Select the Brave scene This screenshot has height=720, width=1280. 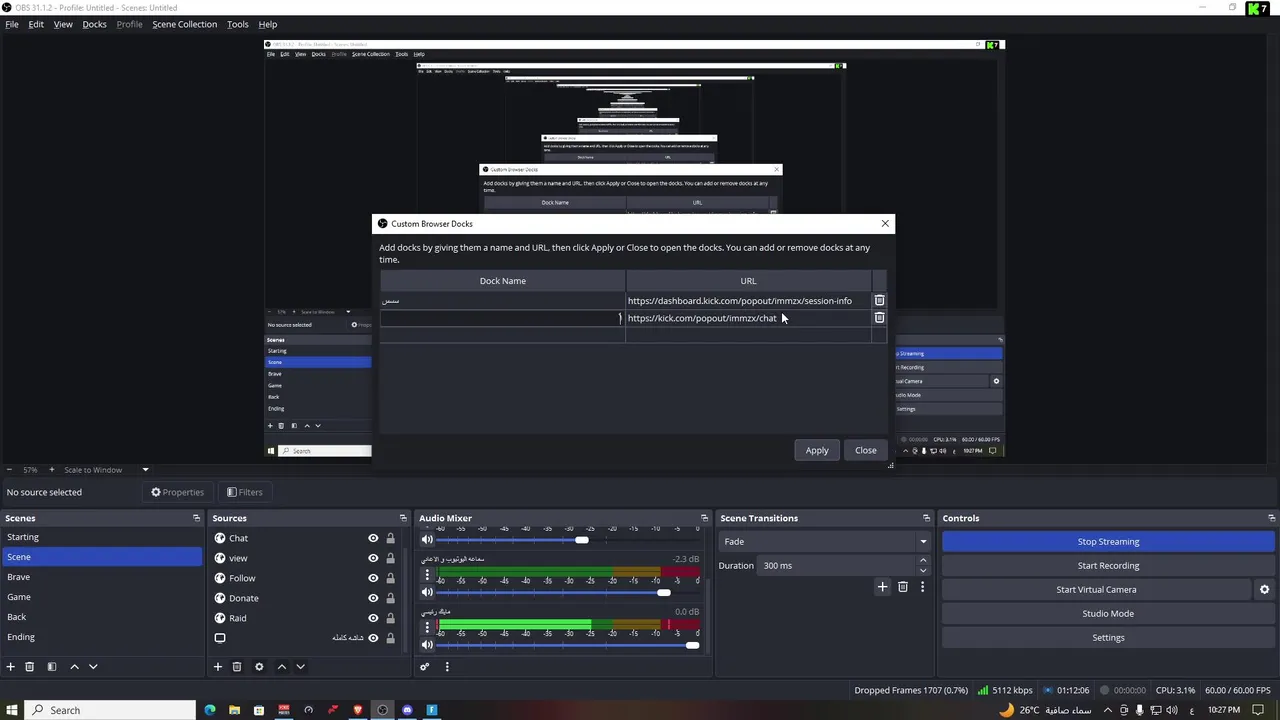[x=101, y=577]
